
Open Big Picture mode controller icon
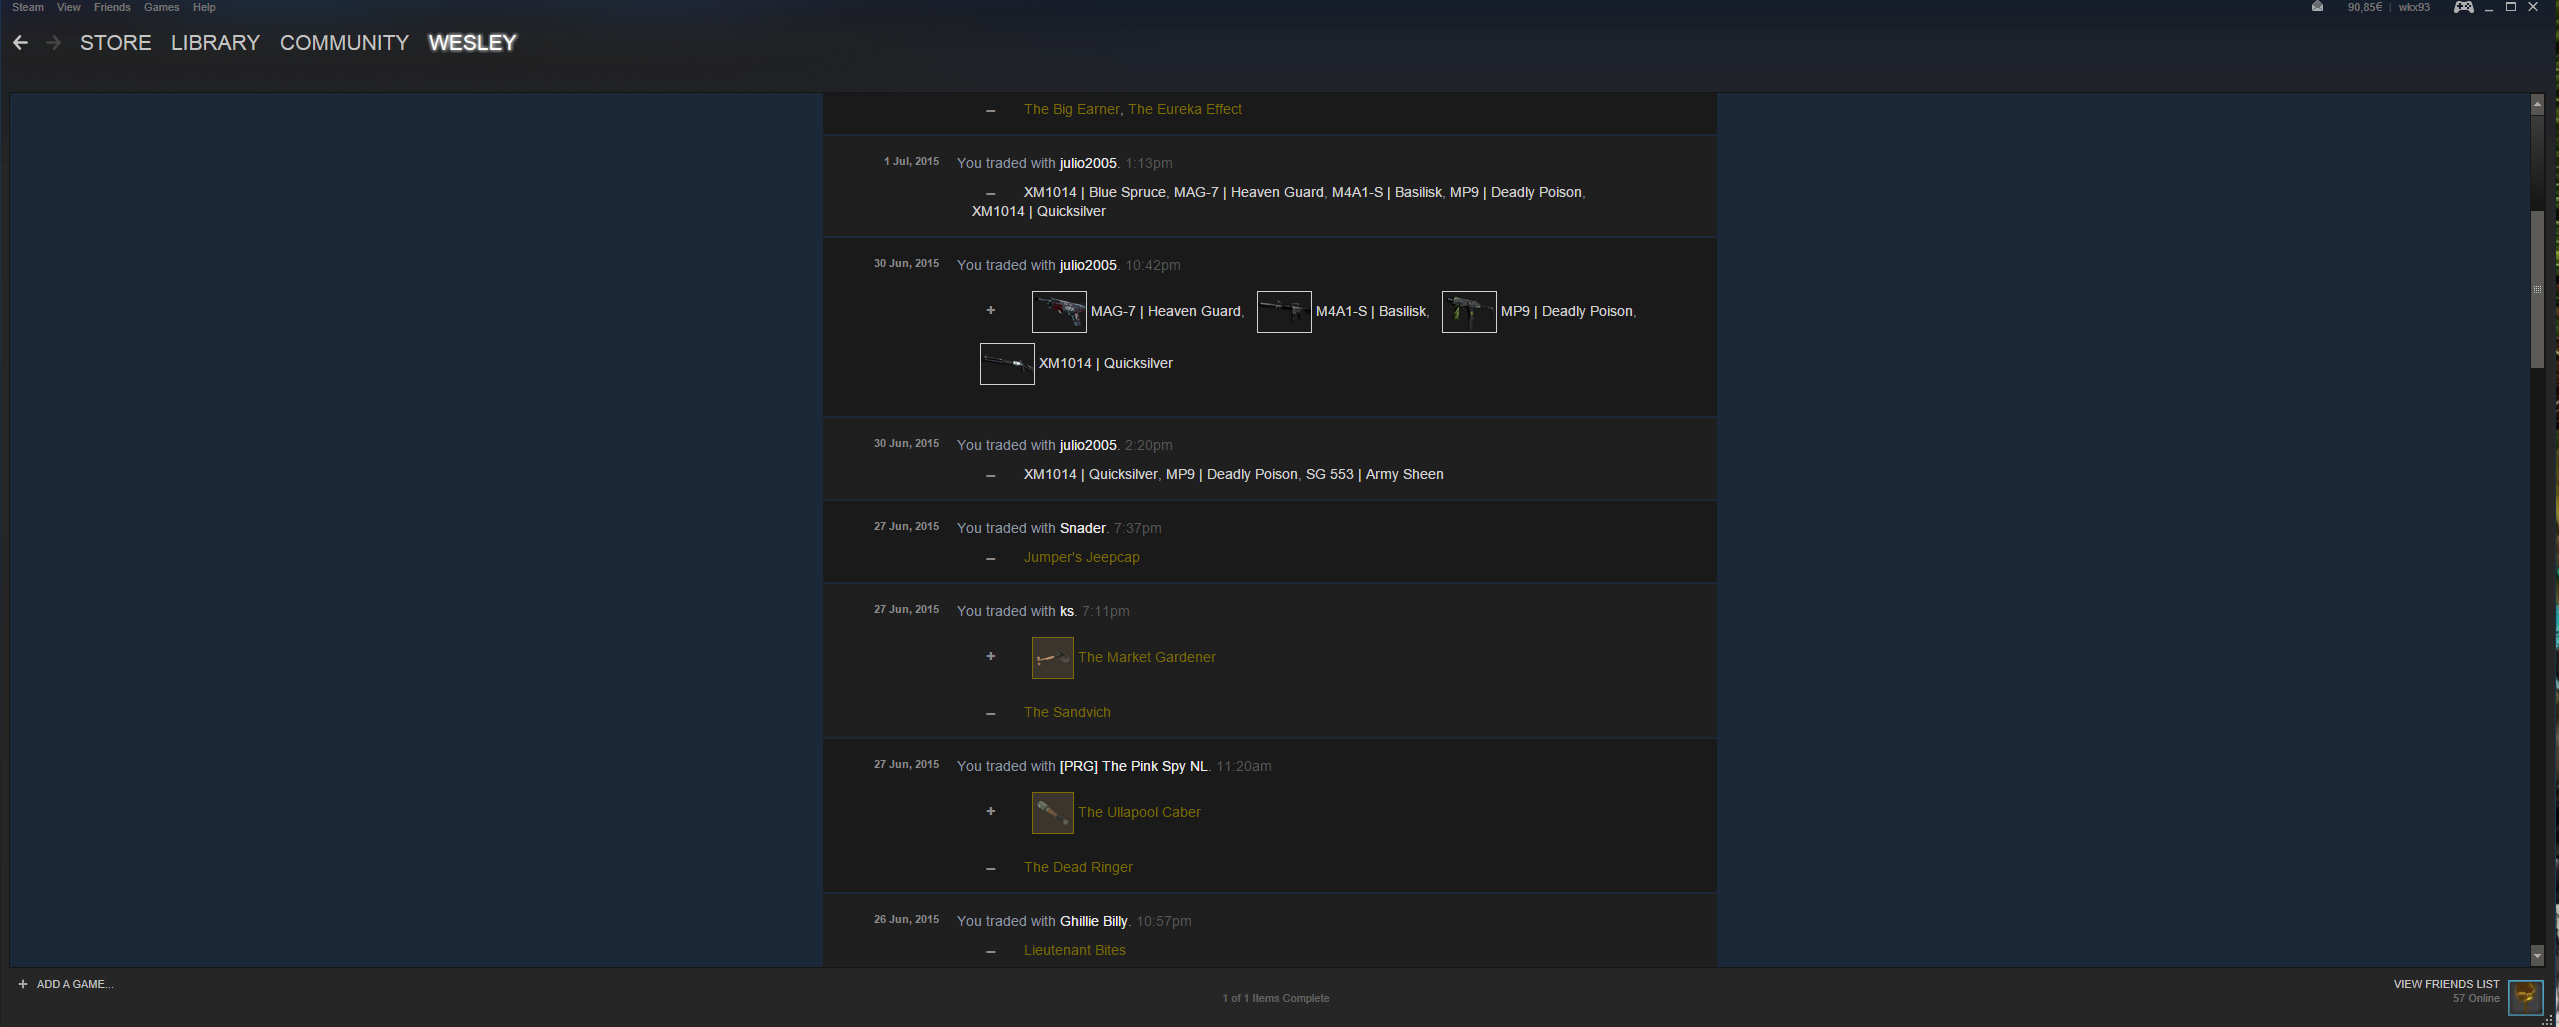(x=2463, y=8)
